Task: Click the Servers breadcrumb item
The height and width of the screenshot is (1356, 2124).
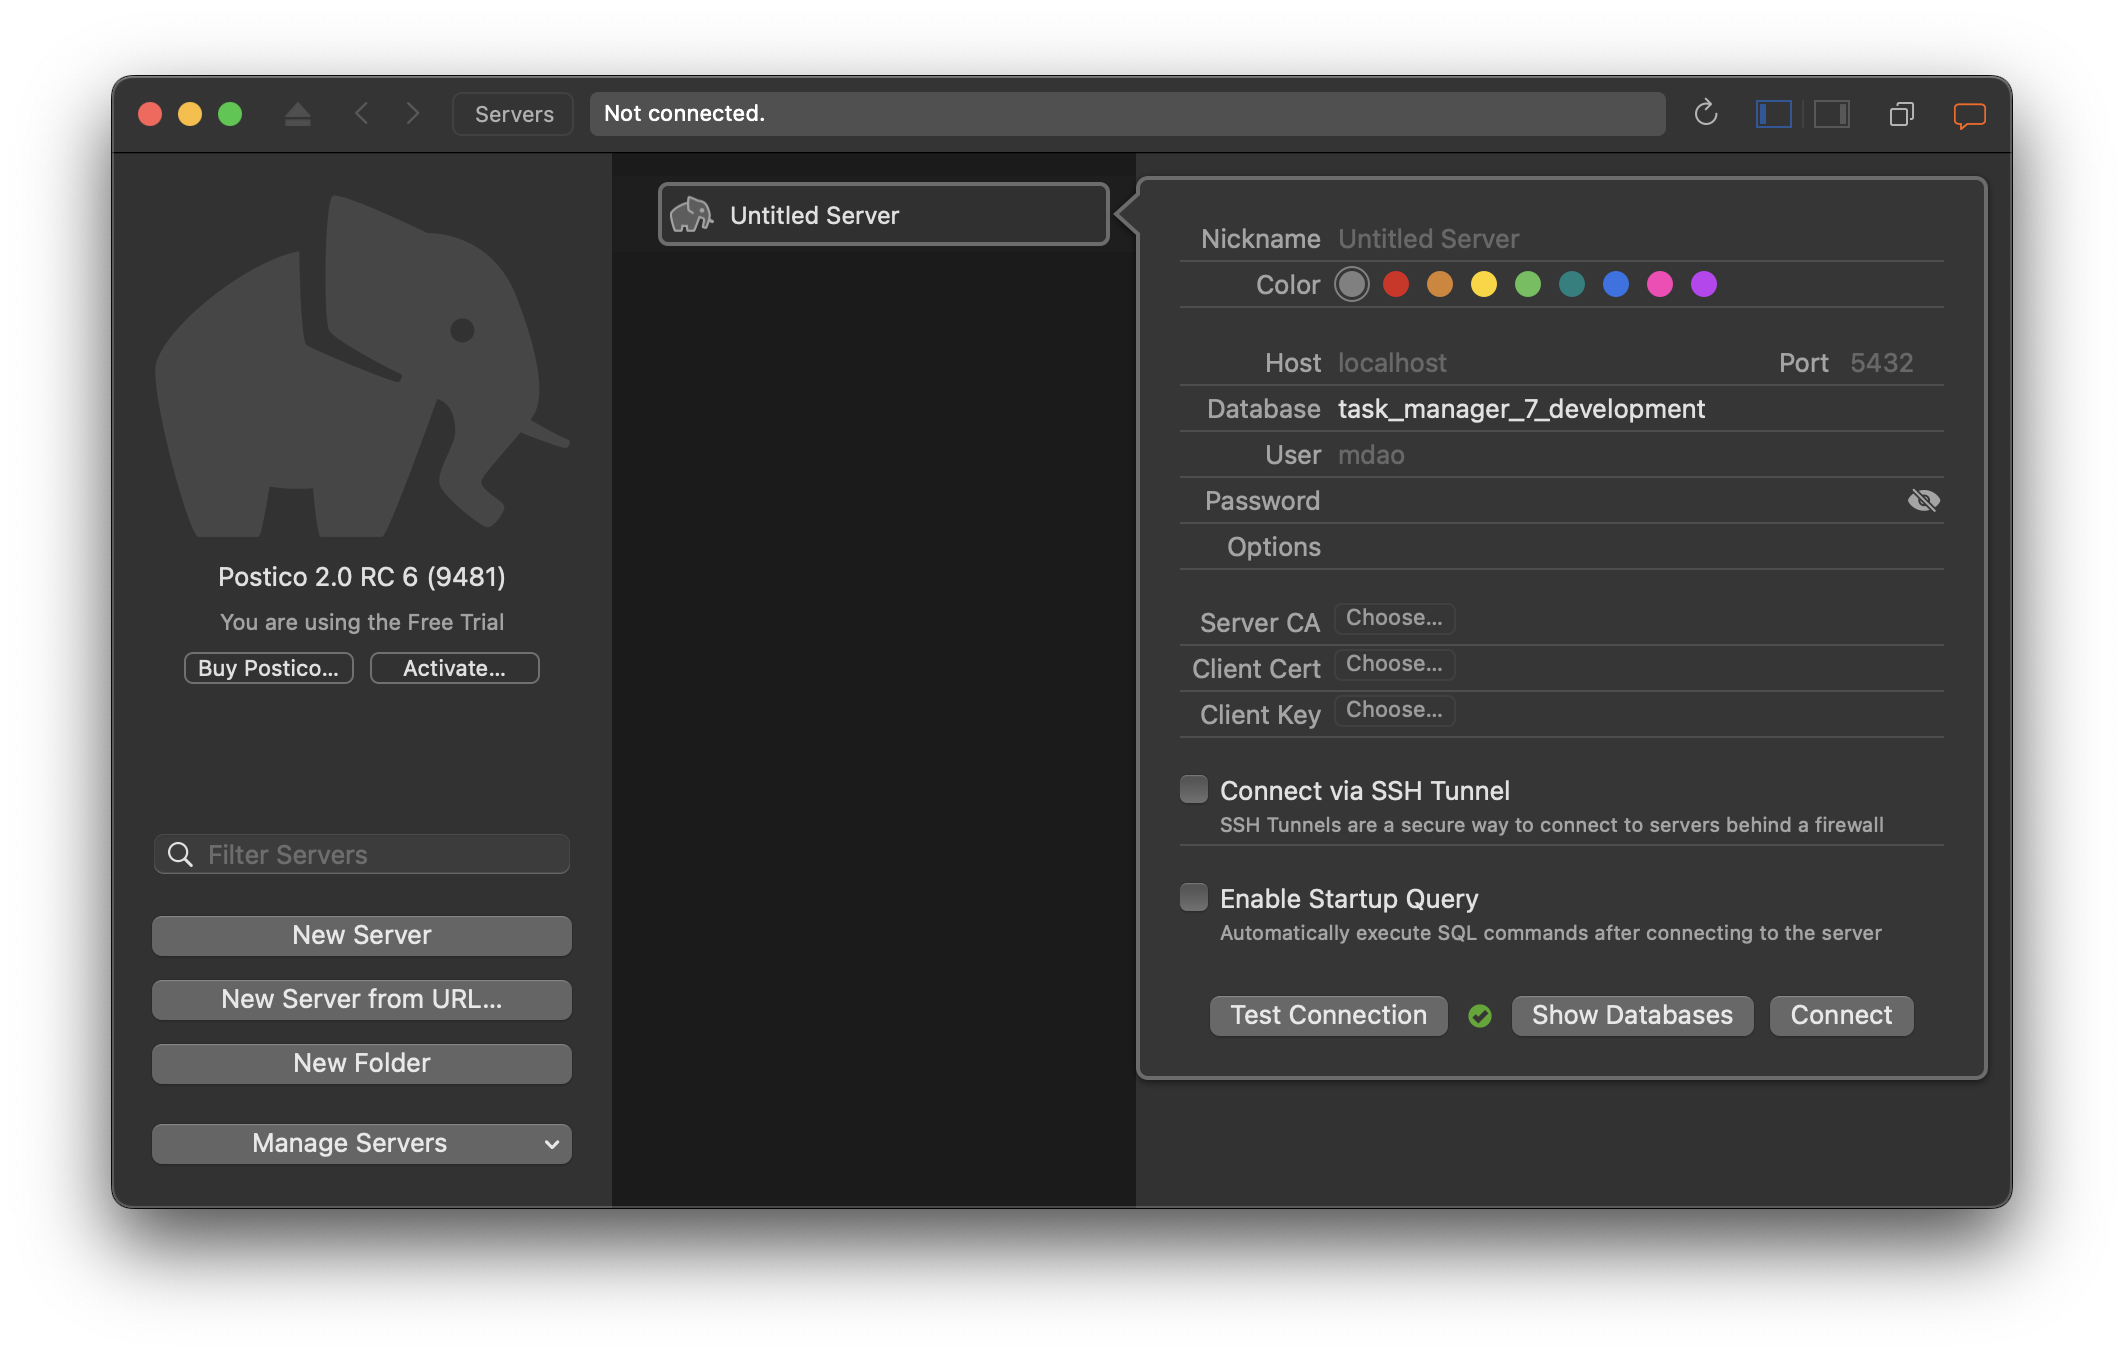Action: tap(513, 114)
